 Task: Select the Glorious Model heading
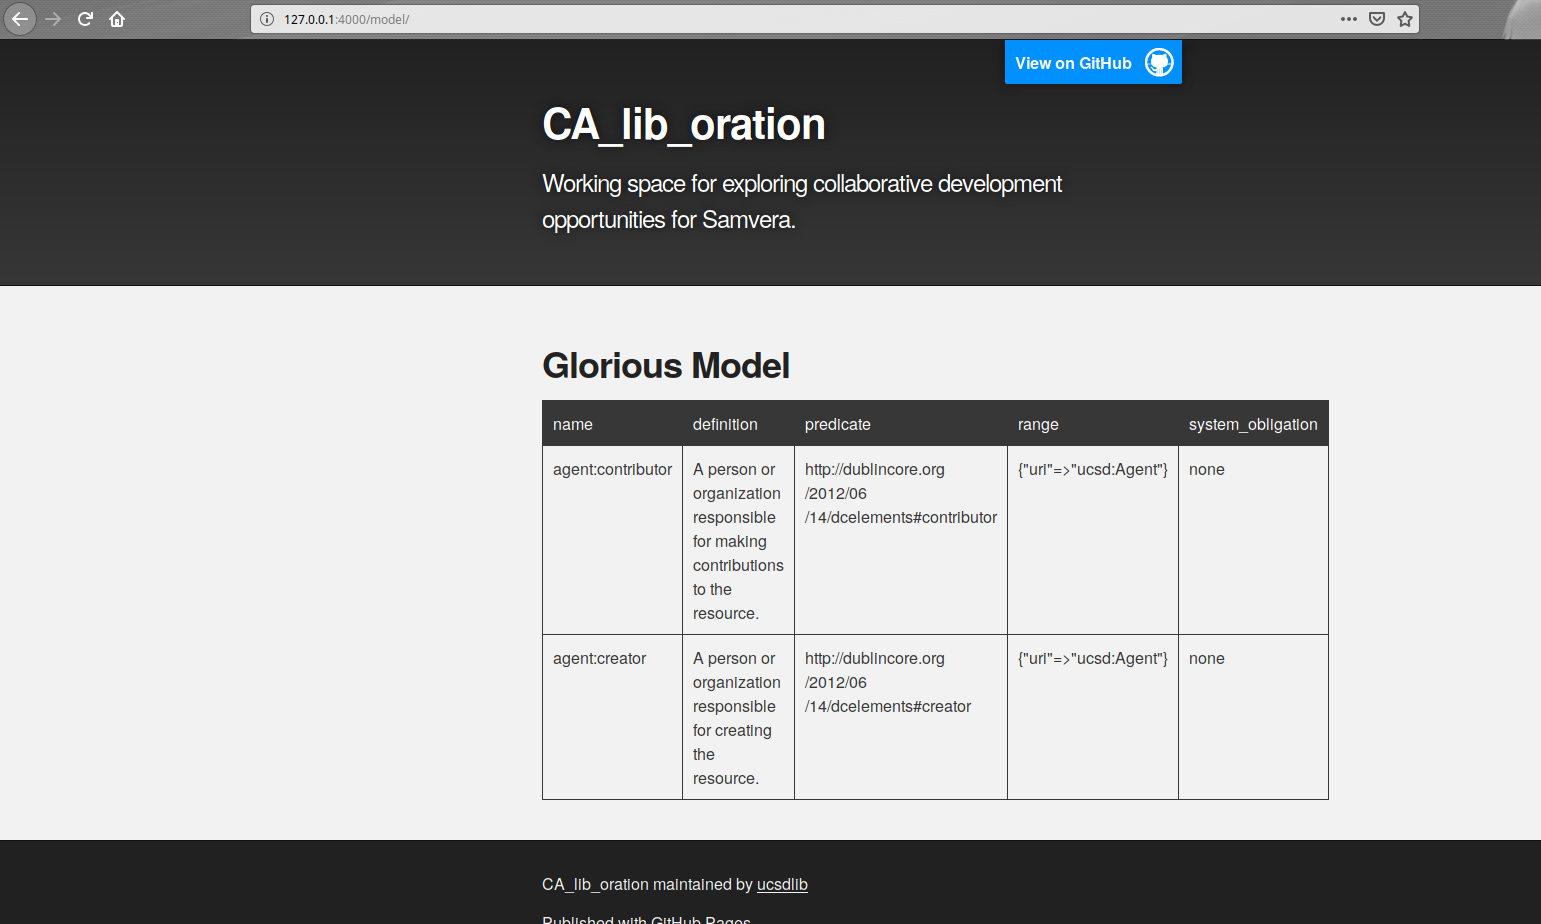coord(665,366)
